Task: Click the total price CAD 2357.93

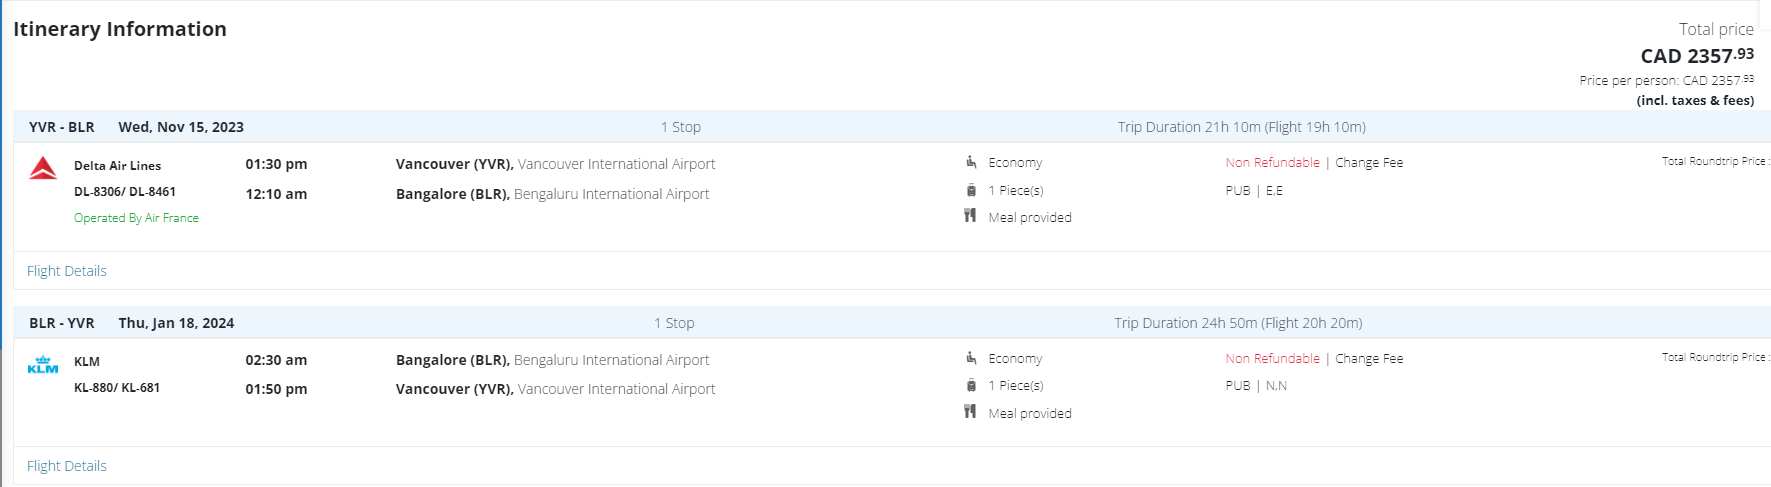Action: 1696,56
